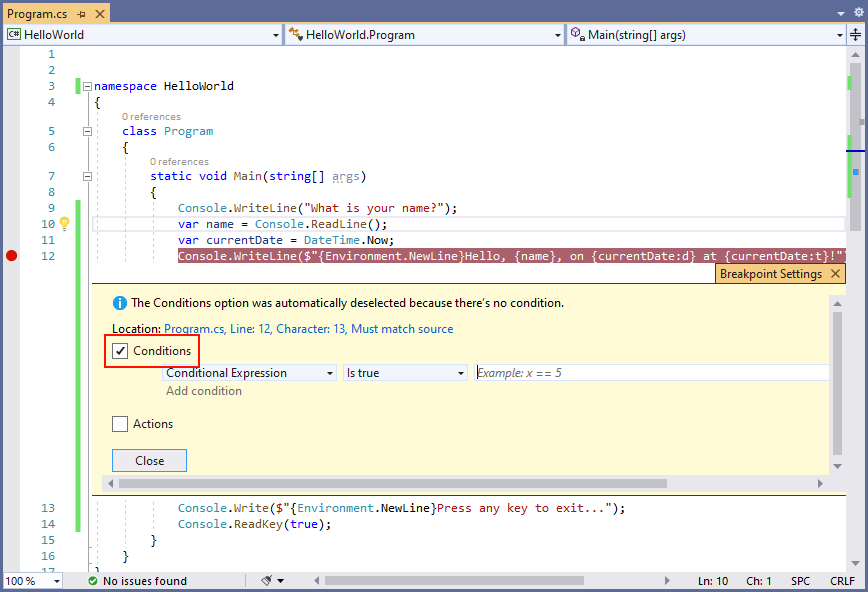Click the condition expression input field
Image resolution: width=868 pixels, height=592 pixels.
pos(650,371)
